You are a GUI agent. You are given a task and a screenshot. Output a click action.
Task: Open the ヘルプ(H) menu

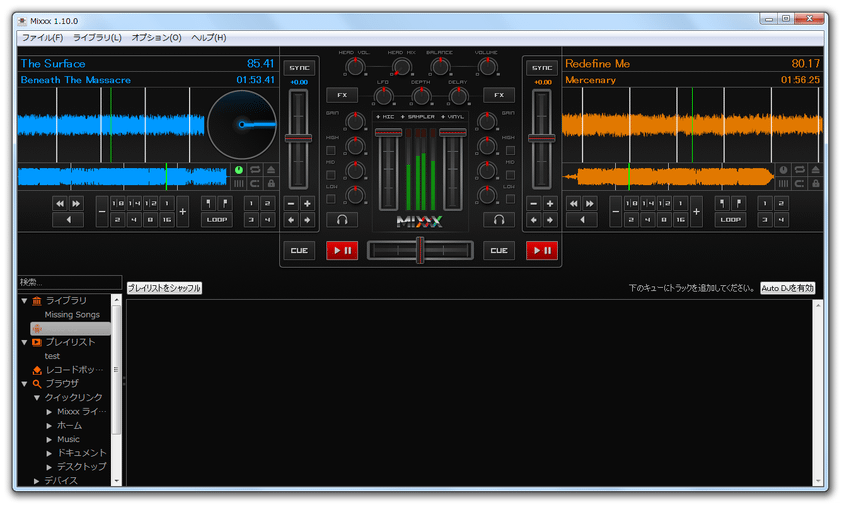pos(209,38)
